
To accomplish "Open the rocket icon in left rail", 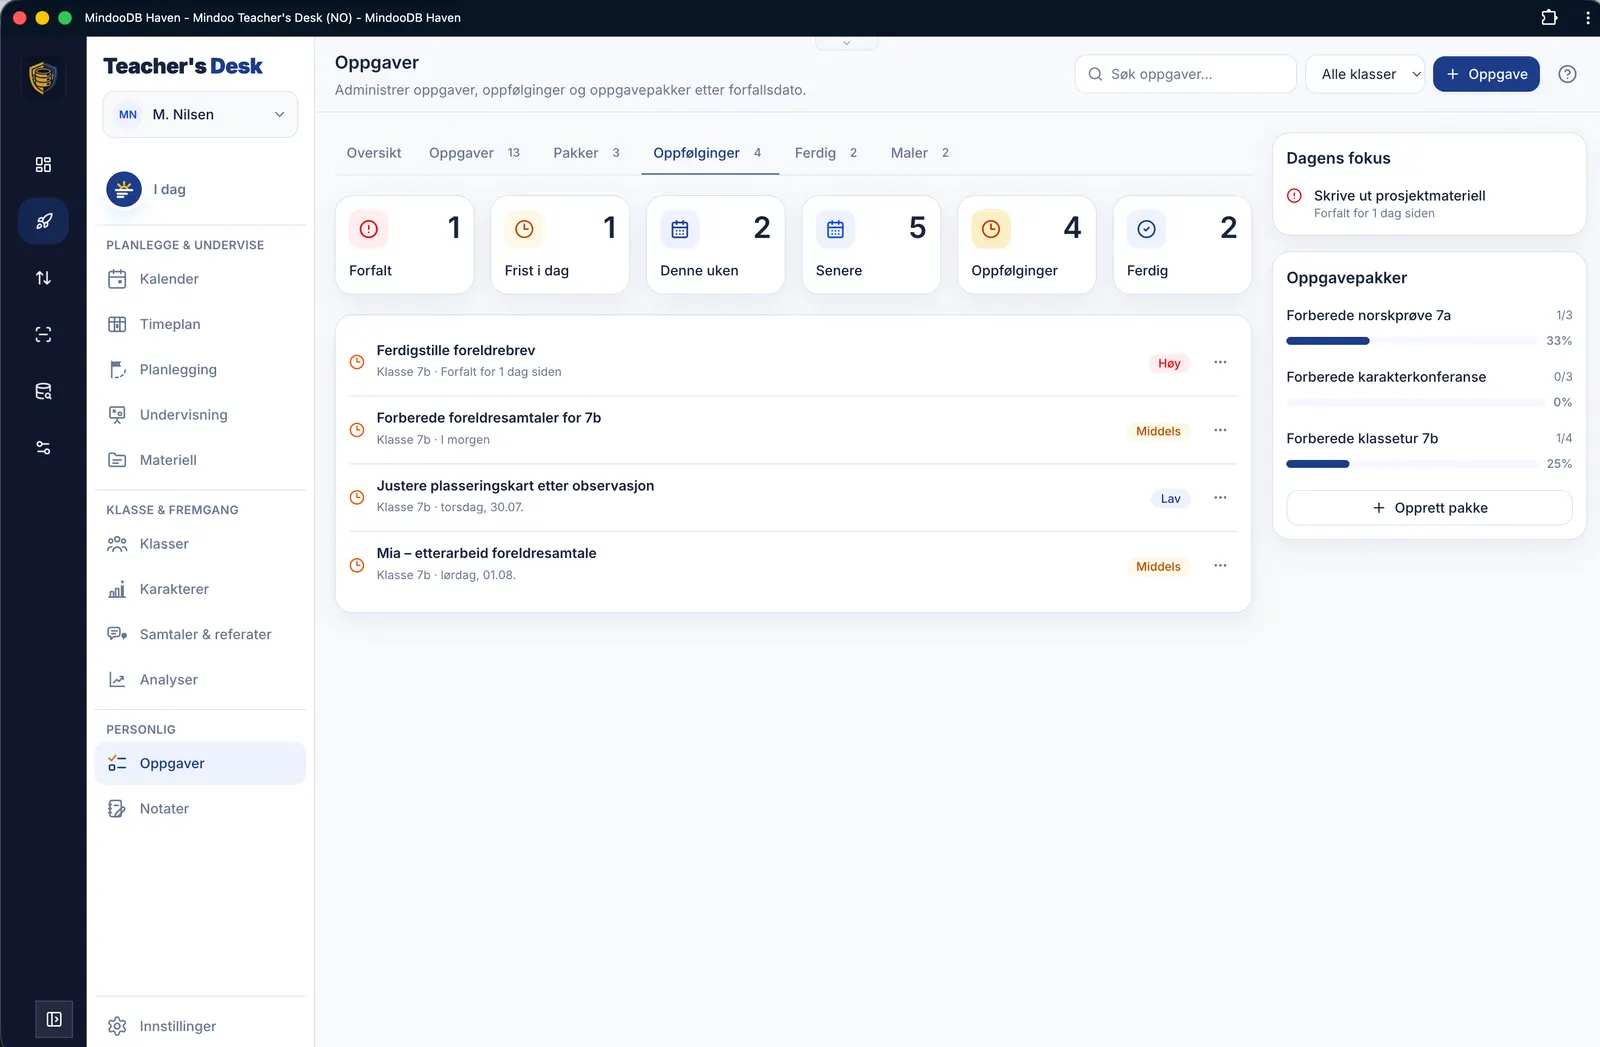I will 43,221.
